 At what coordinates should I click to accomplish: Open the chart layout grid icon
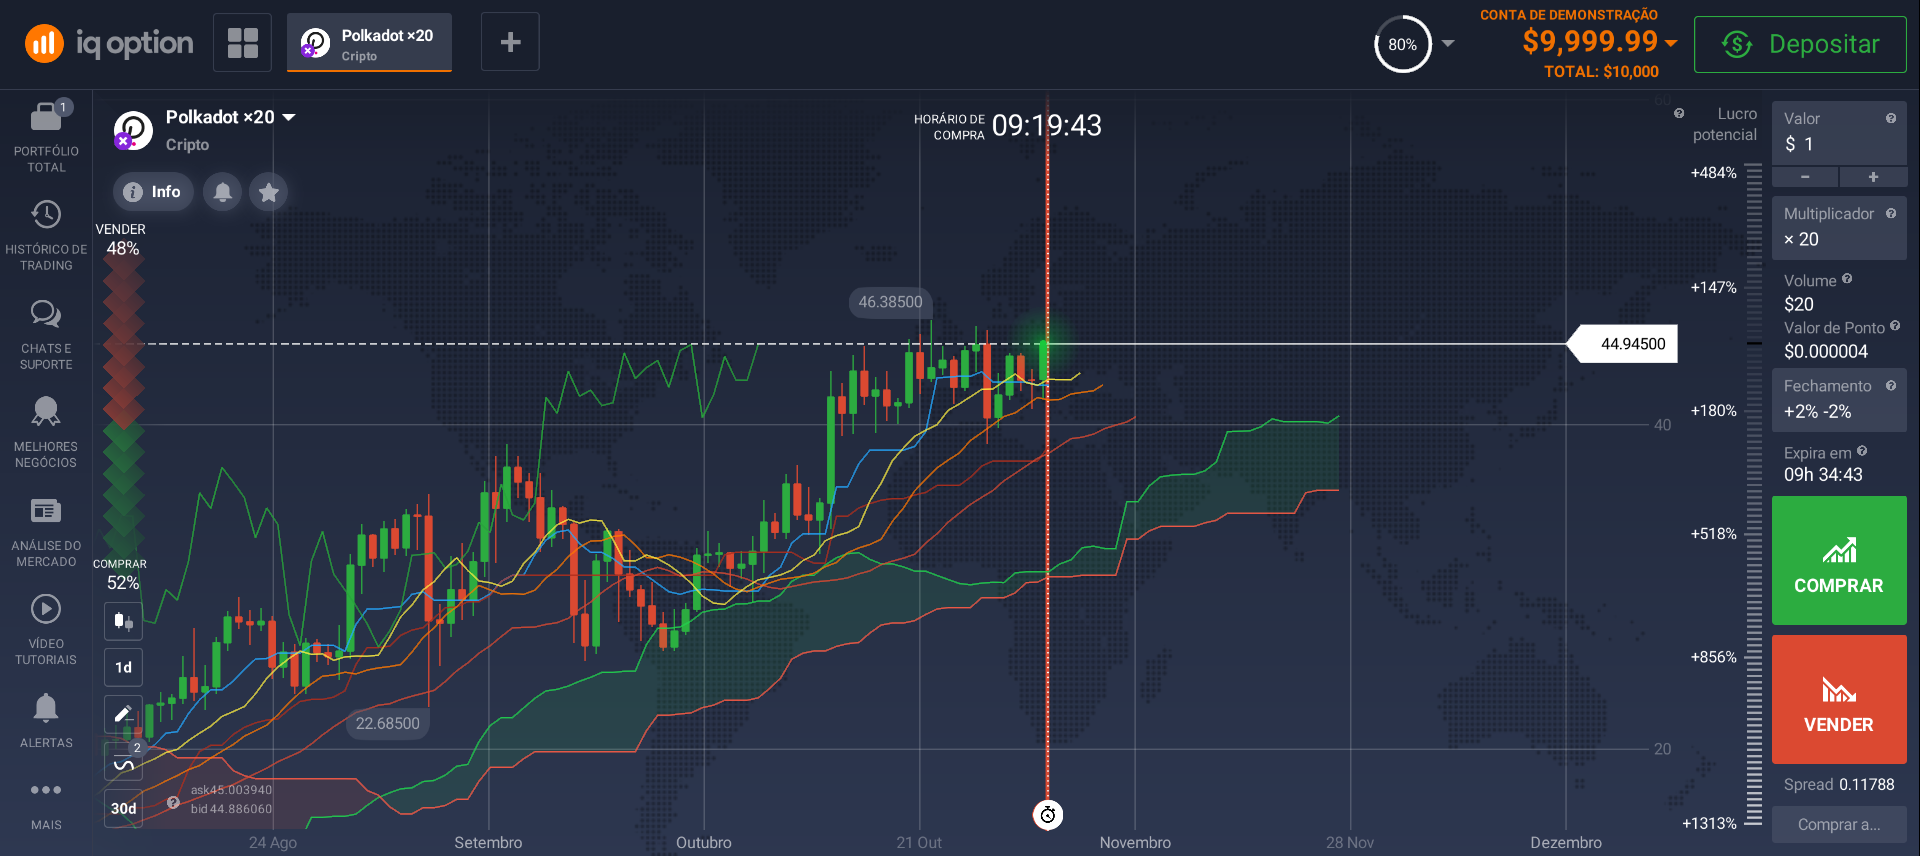pyautogui.click(x=242, y=42)
